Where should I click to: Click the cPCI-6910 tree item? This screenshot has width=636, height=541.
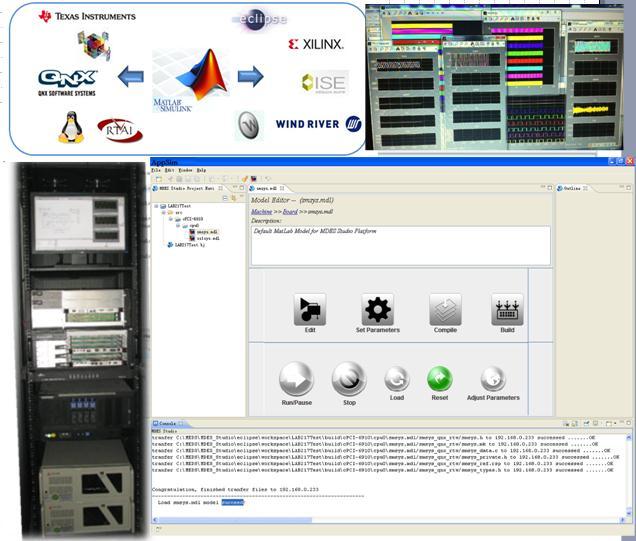(x=189, y=219)
